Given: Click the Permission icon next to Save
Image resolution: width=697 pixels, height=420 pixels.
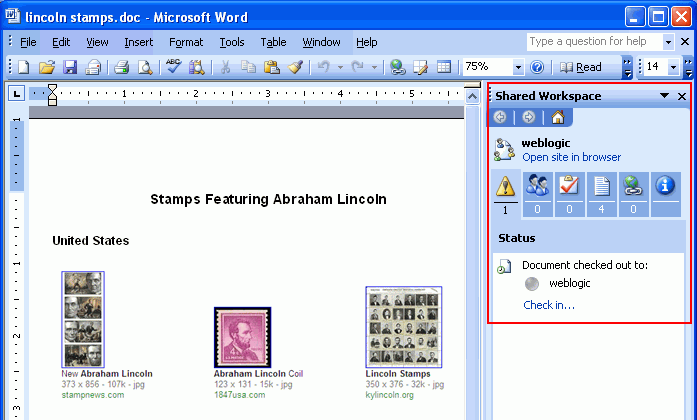Looking at the screenshot, I should [93, 68].
